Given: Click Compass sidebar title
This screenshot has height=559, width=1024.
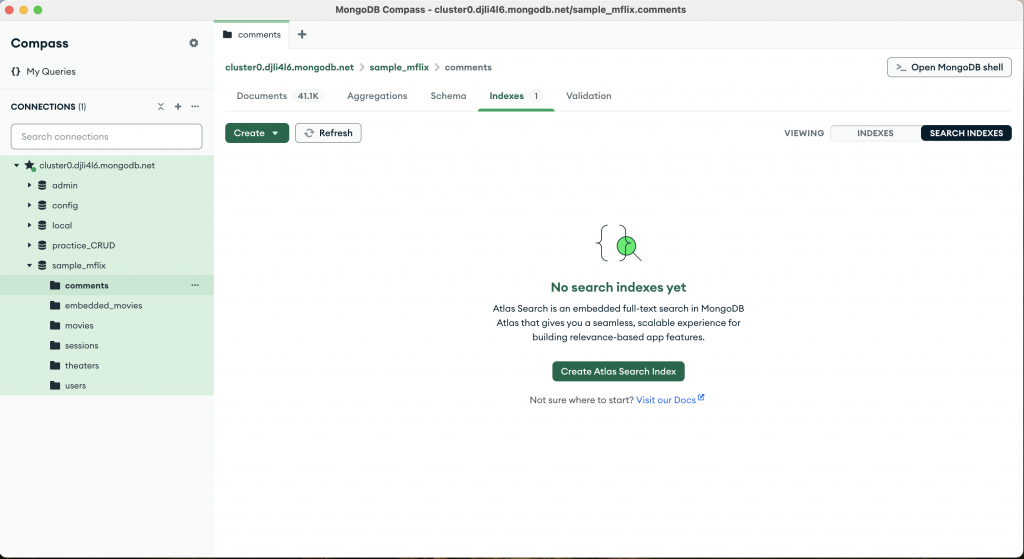Looking at the screenshot, I should pos(40,44).
